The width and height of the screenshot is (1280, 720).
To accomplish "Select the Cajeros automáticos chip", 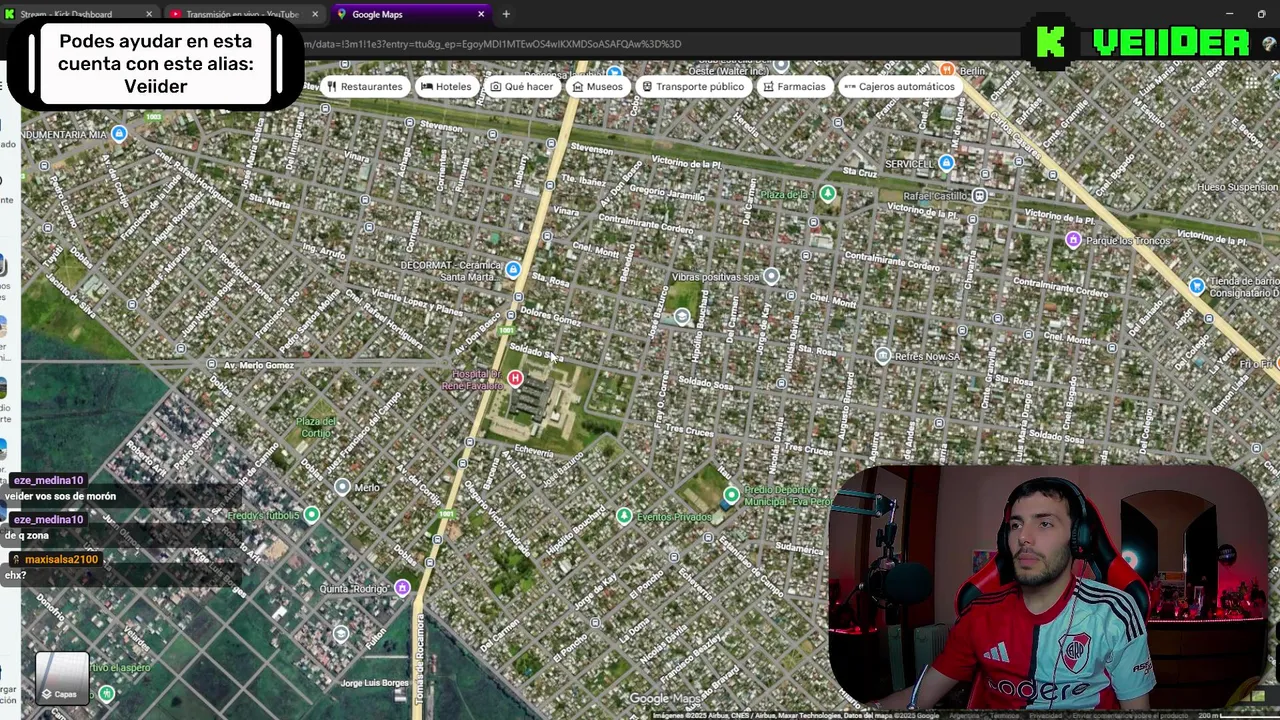I will [899, 87].
